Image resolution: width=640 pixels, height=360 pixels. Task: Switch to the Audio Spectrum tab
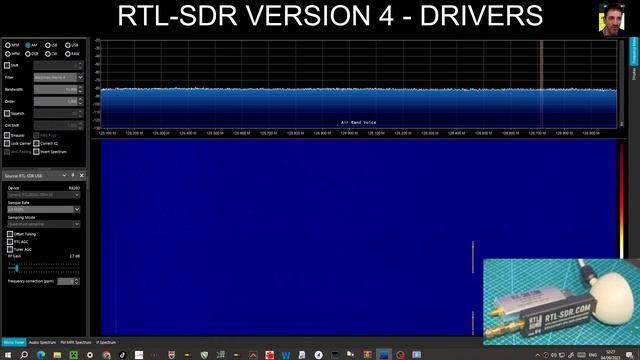[42, 342]
